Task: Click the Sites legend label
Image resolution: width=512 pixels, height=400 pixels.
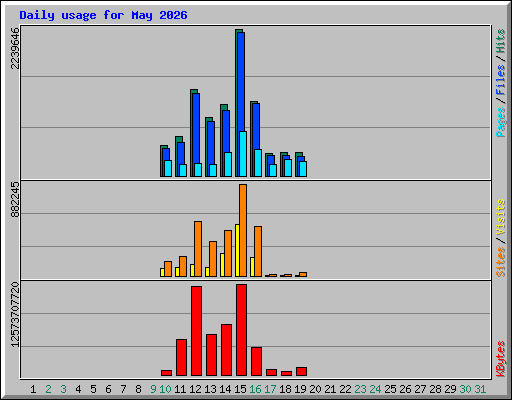Action: click(x=500, y=262)
